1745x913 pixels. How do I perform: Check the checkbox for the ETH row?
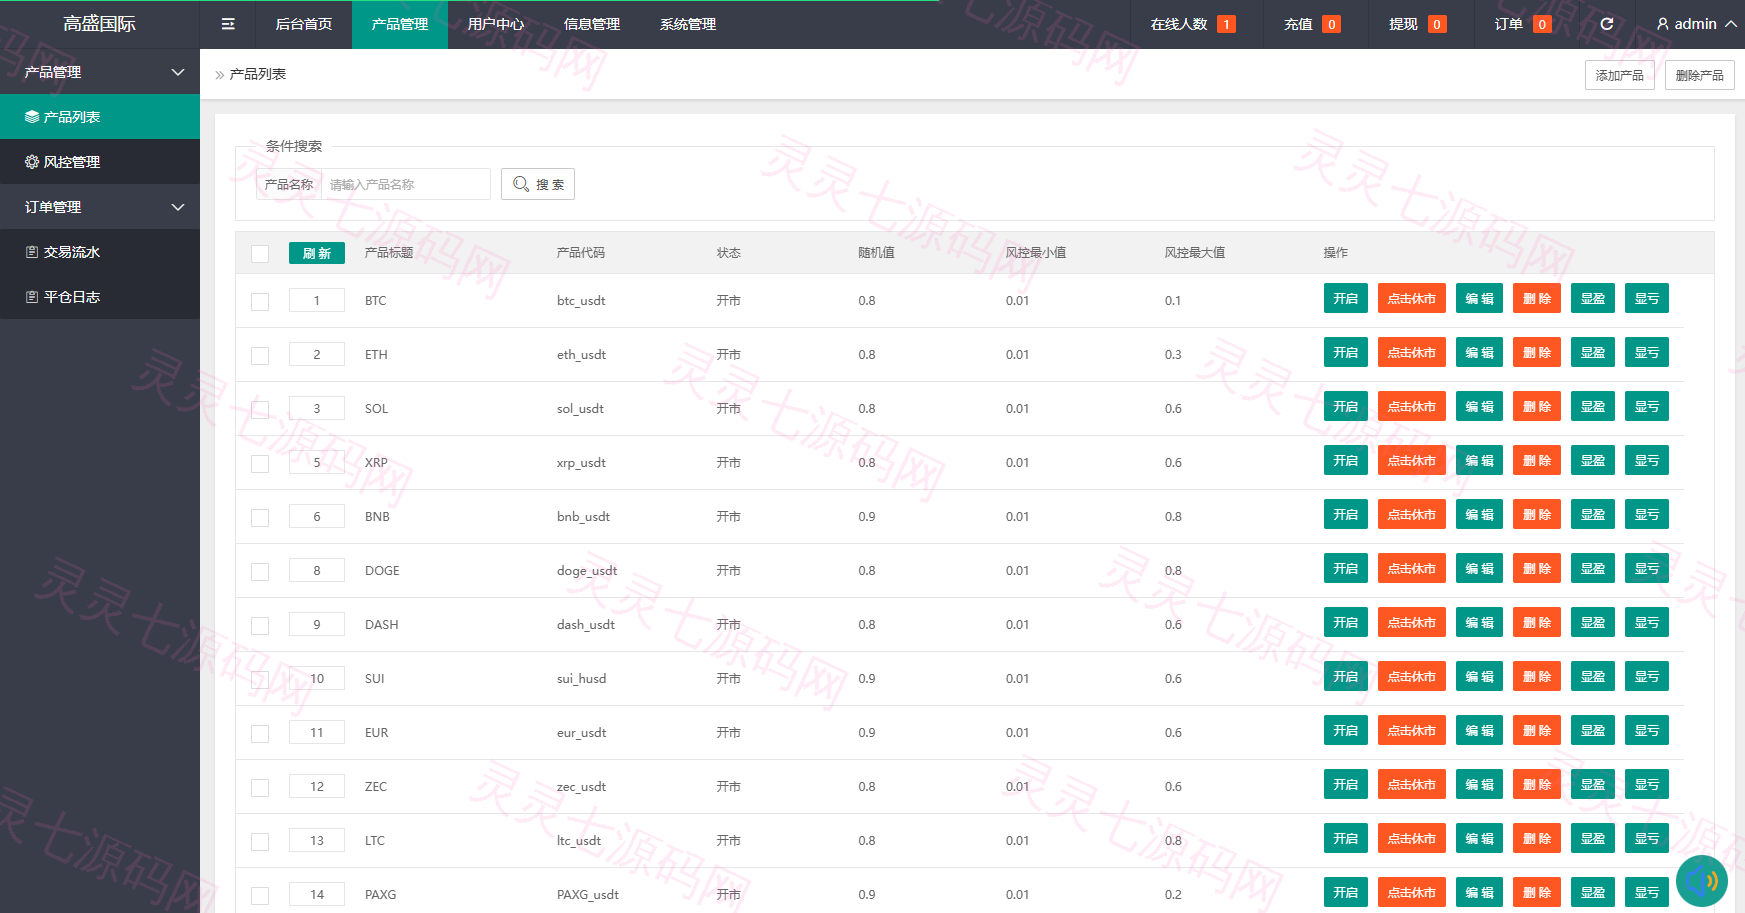pos(260,355)
